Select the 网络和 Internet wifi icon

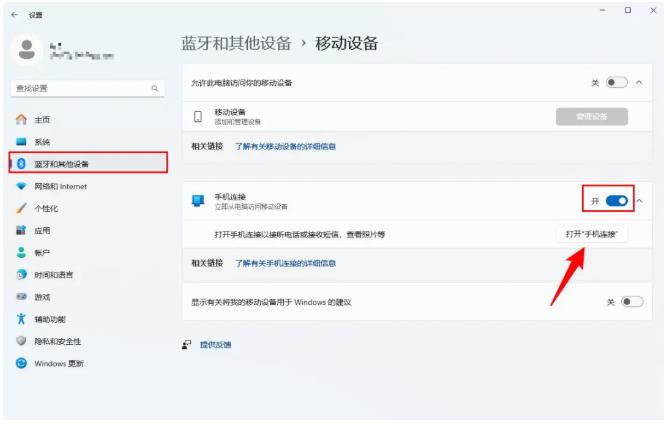click(21, 186)
